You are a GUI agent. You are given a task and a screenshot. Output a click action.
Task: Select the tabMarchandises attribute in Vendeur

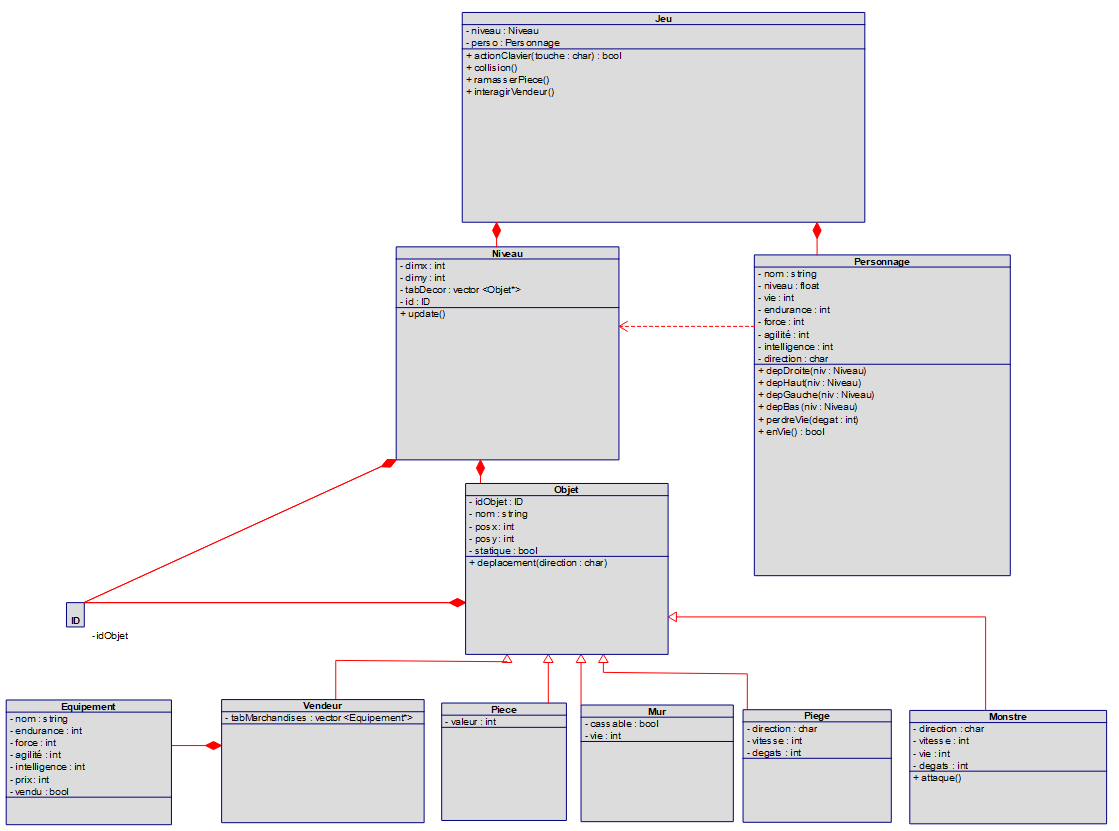[320, 717]
